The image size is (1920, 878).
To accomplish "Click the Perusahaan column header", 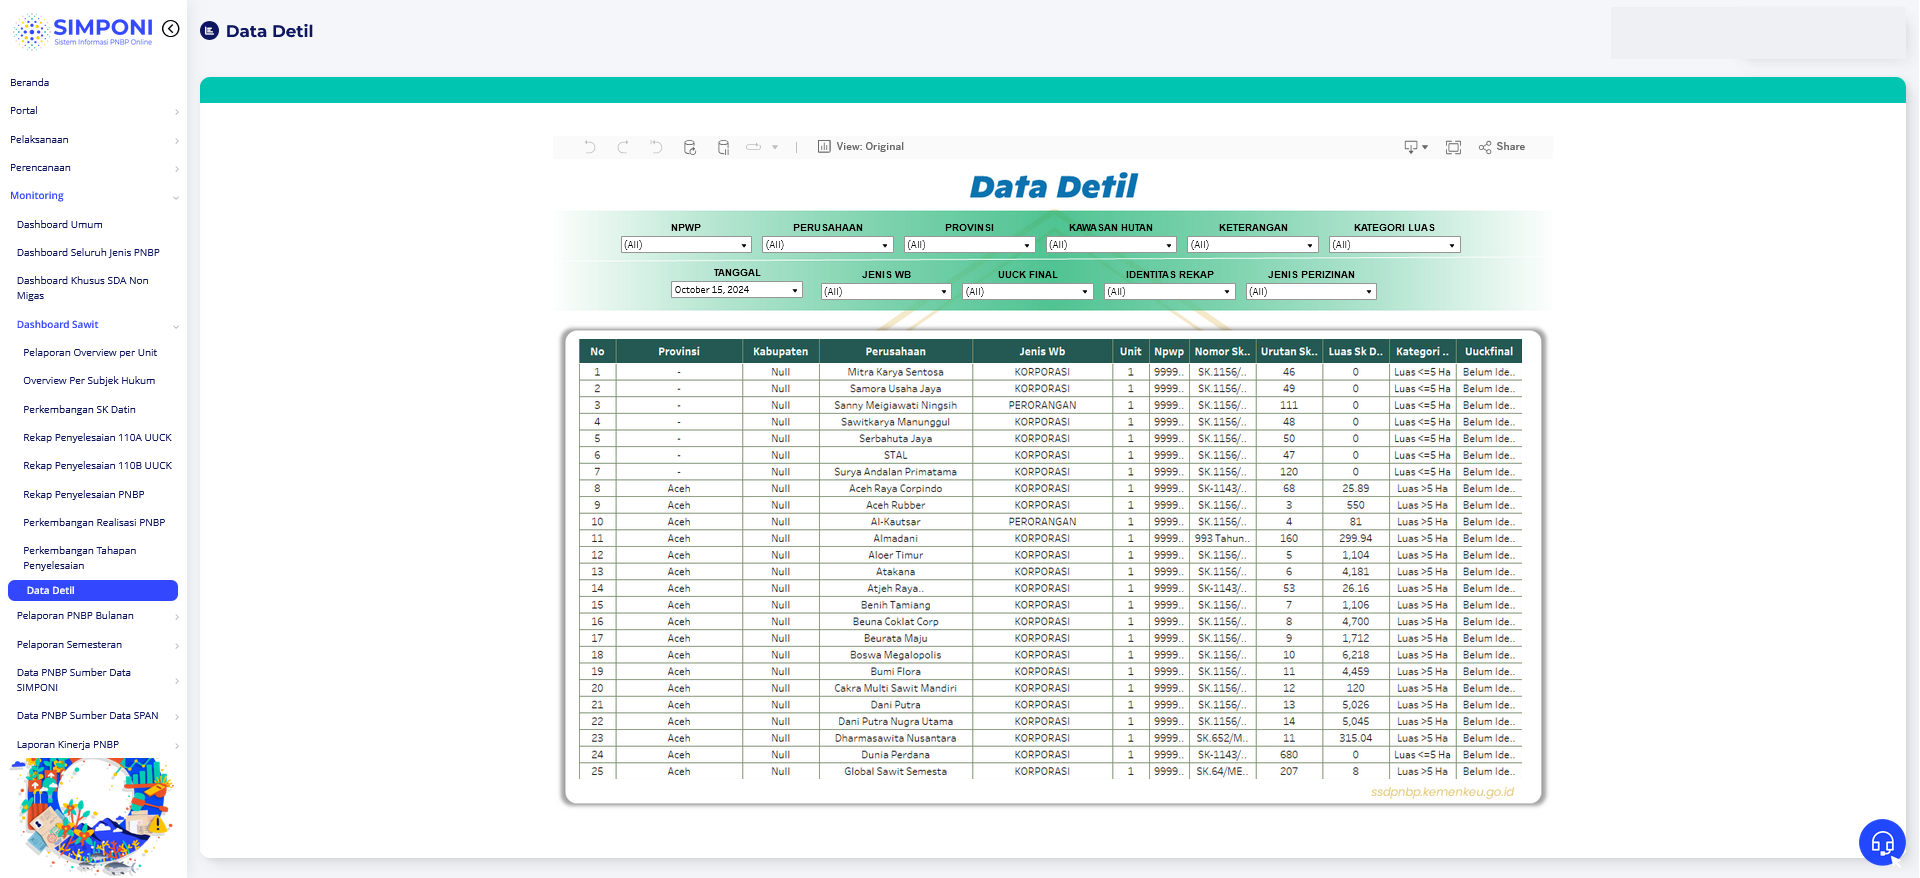I will click(895, 352).
